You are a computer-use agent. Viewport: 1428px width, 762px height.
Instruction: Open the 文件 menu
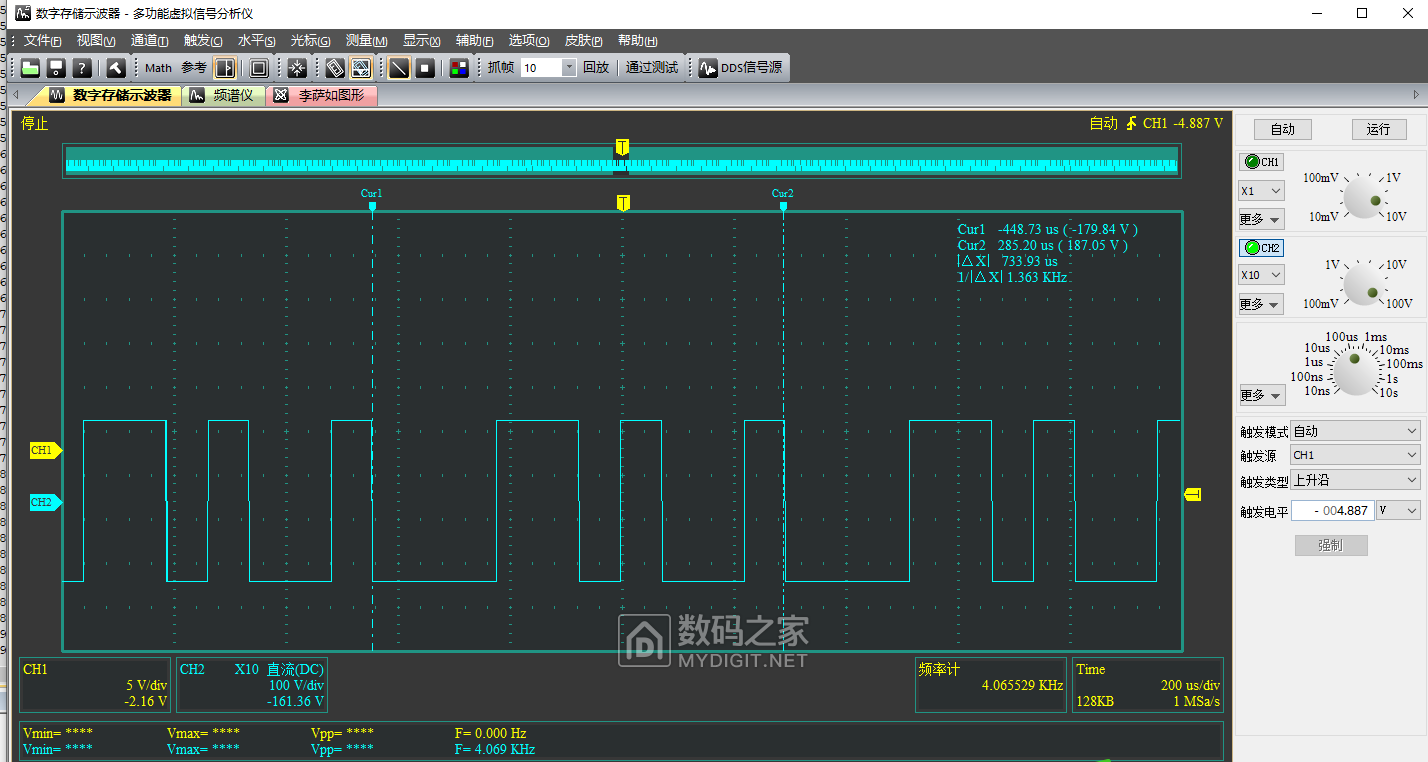click(x=42, y=41)
